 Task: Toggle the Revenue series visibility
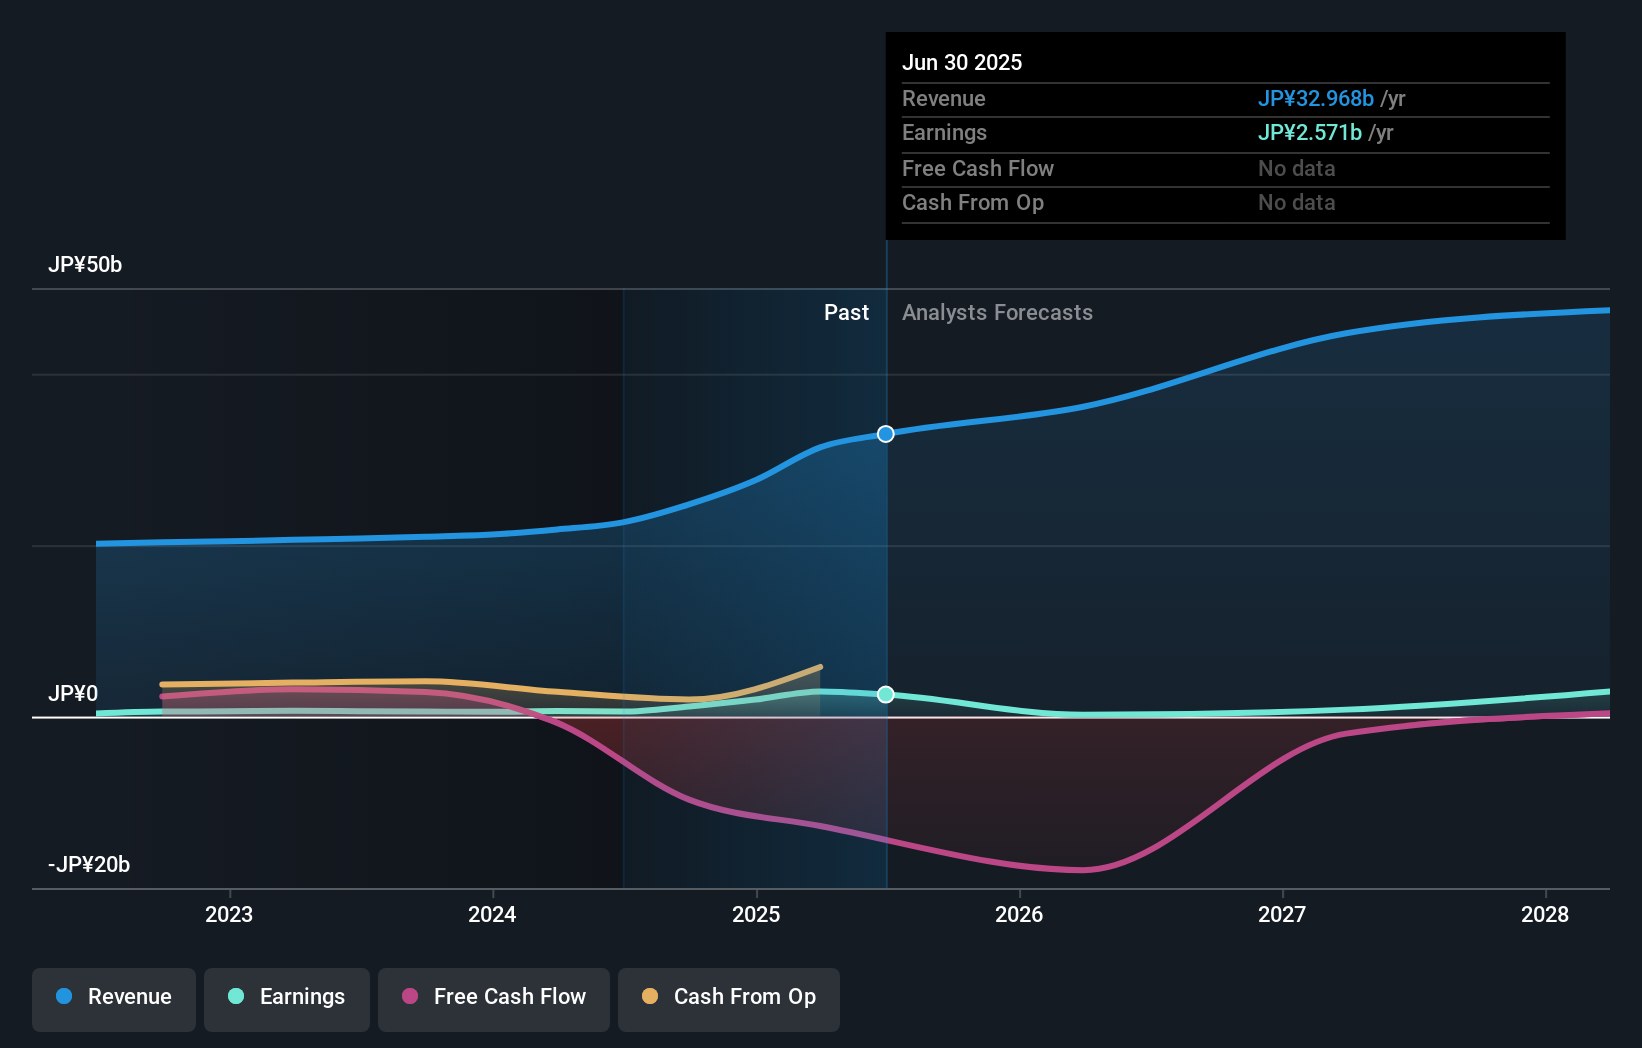(113, 997)
